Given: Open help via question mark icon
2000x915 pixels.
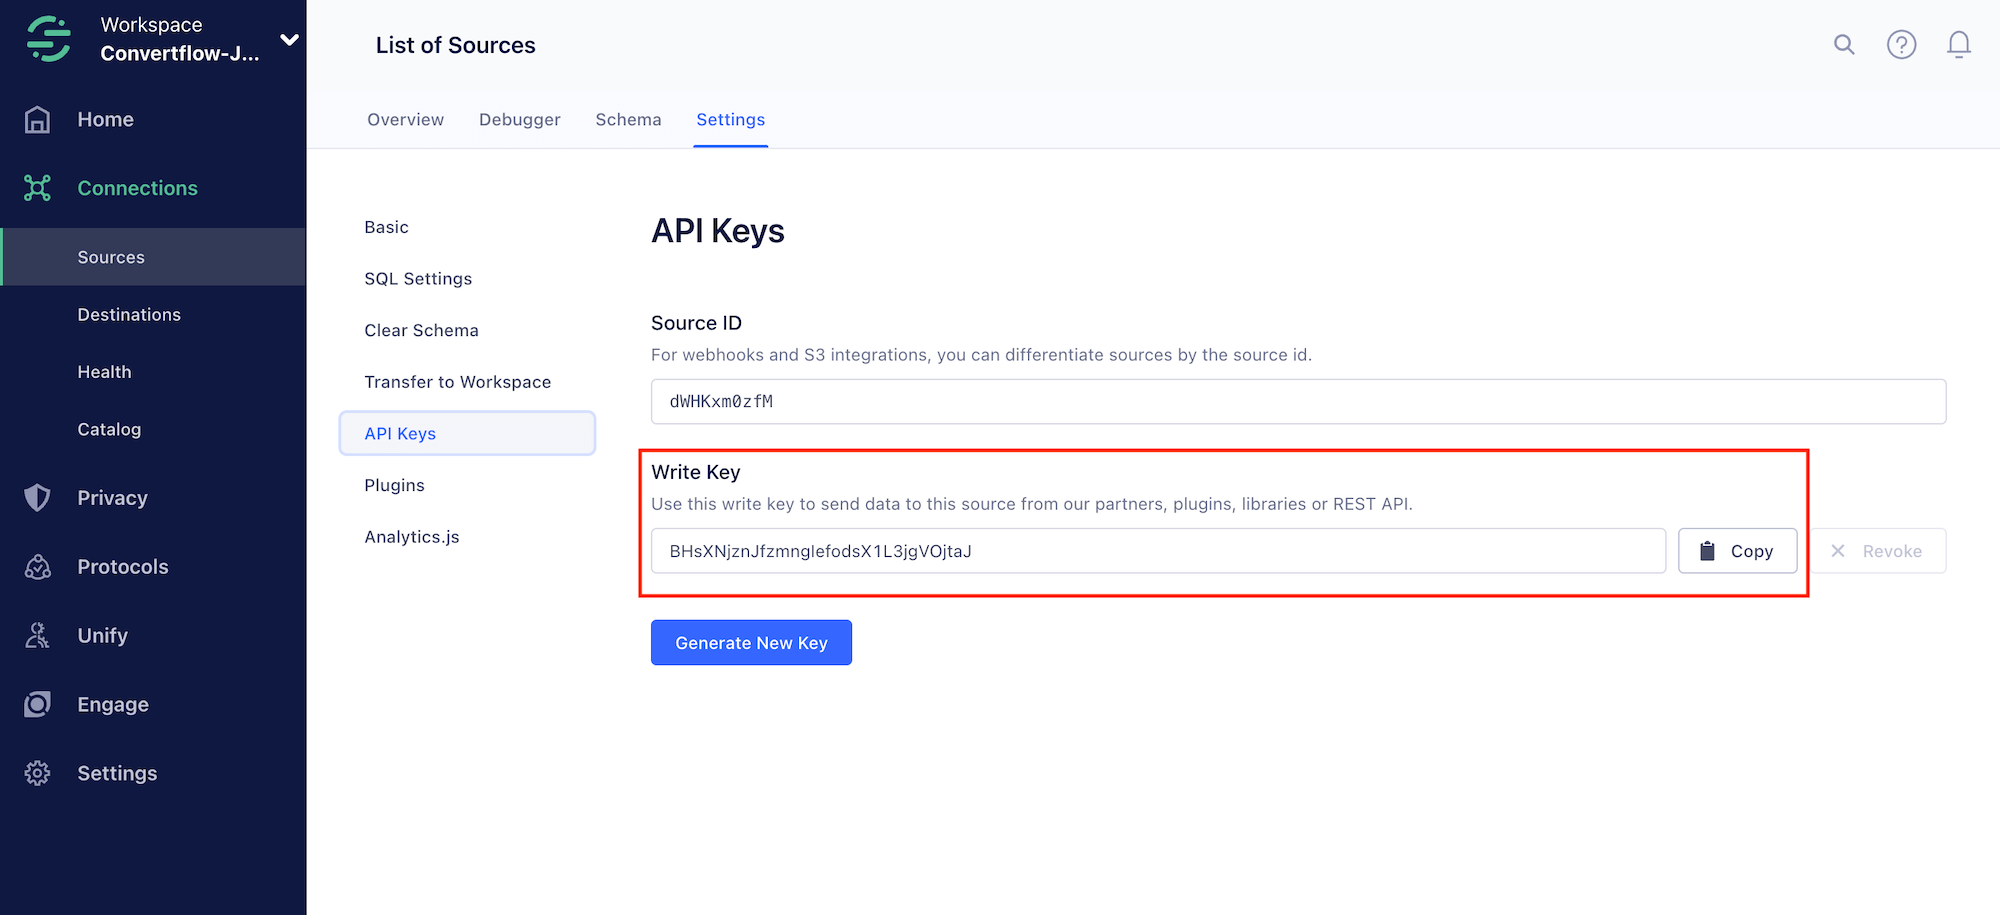Looking at the screenshot, I should pyautogui.click(x=1901, y=44).
